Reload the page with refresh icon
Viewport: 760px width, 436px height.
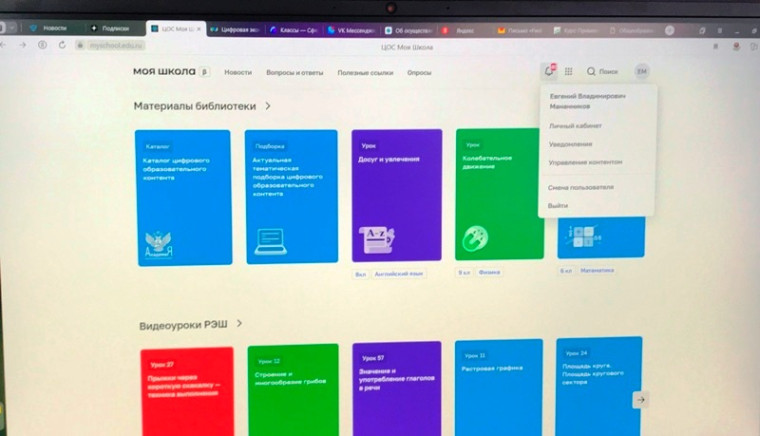click(62, 45)
